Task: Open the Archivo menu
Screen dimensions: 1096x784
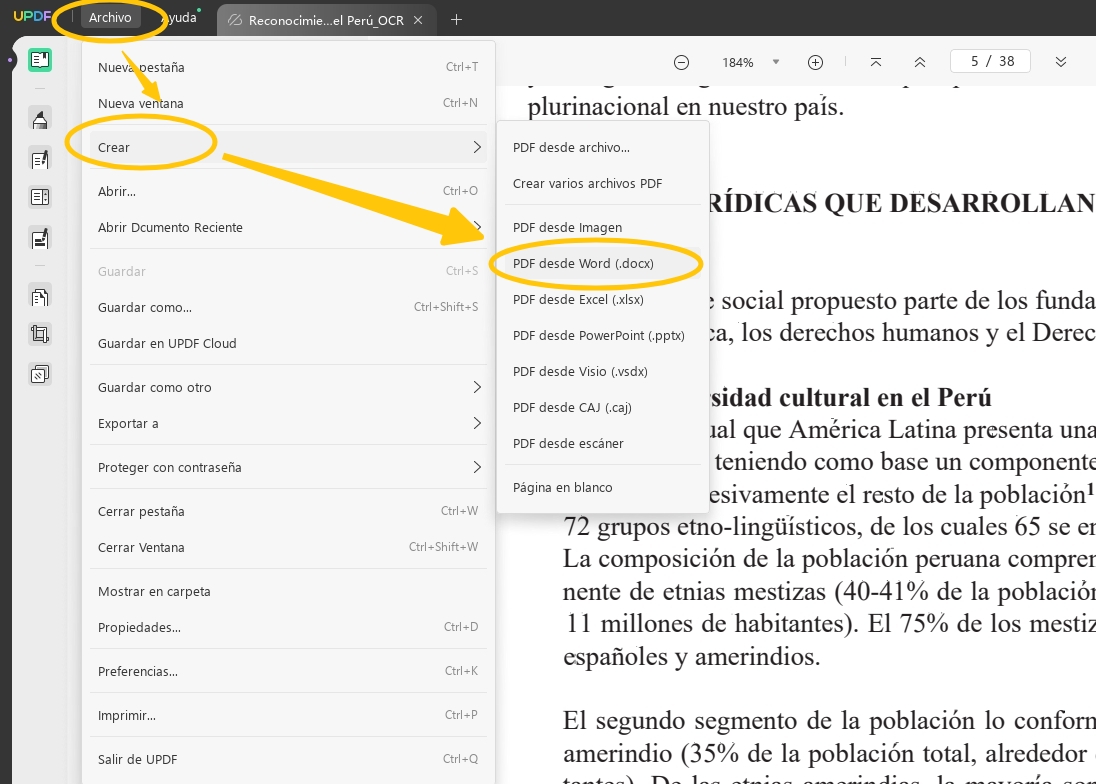Action: pos(110,17)
